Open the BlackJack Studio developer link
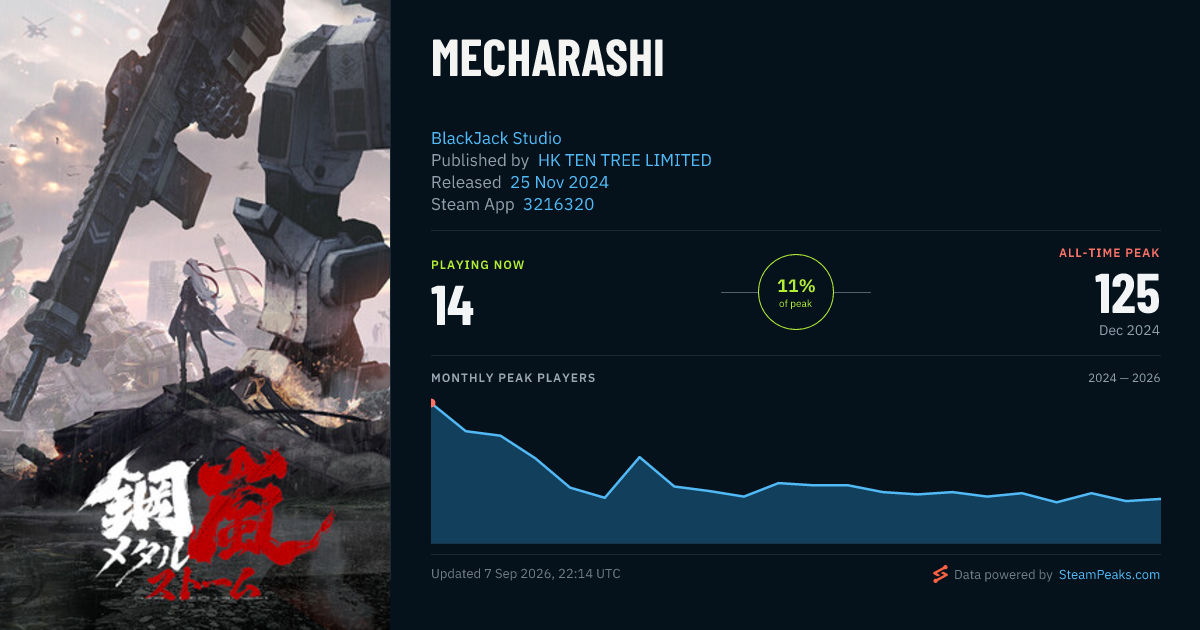 tap(496, 138)
